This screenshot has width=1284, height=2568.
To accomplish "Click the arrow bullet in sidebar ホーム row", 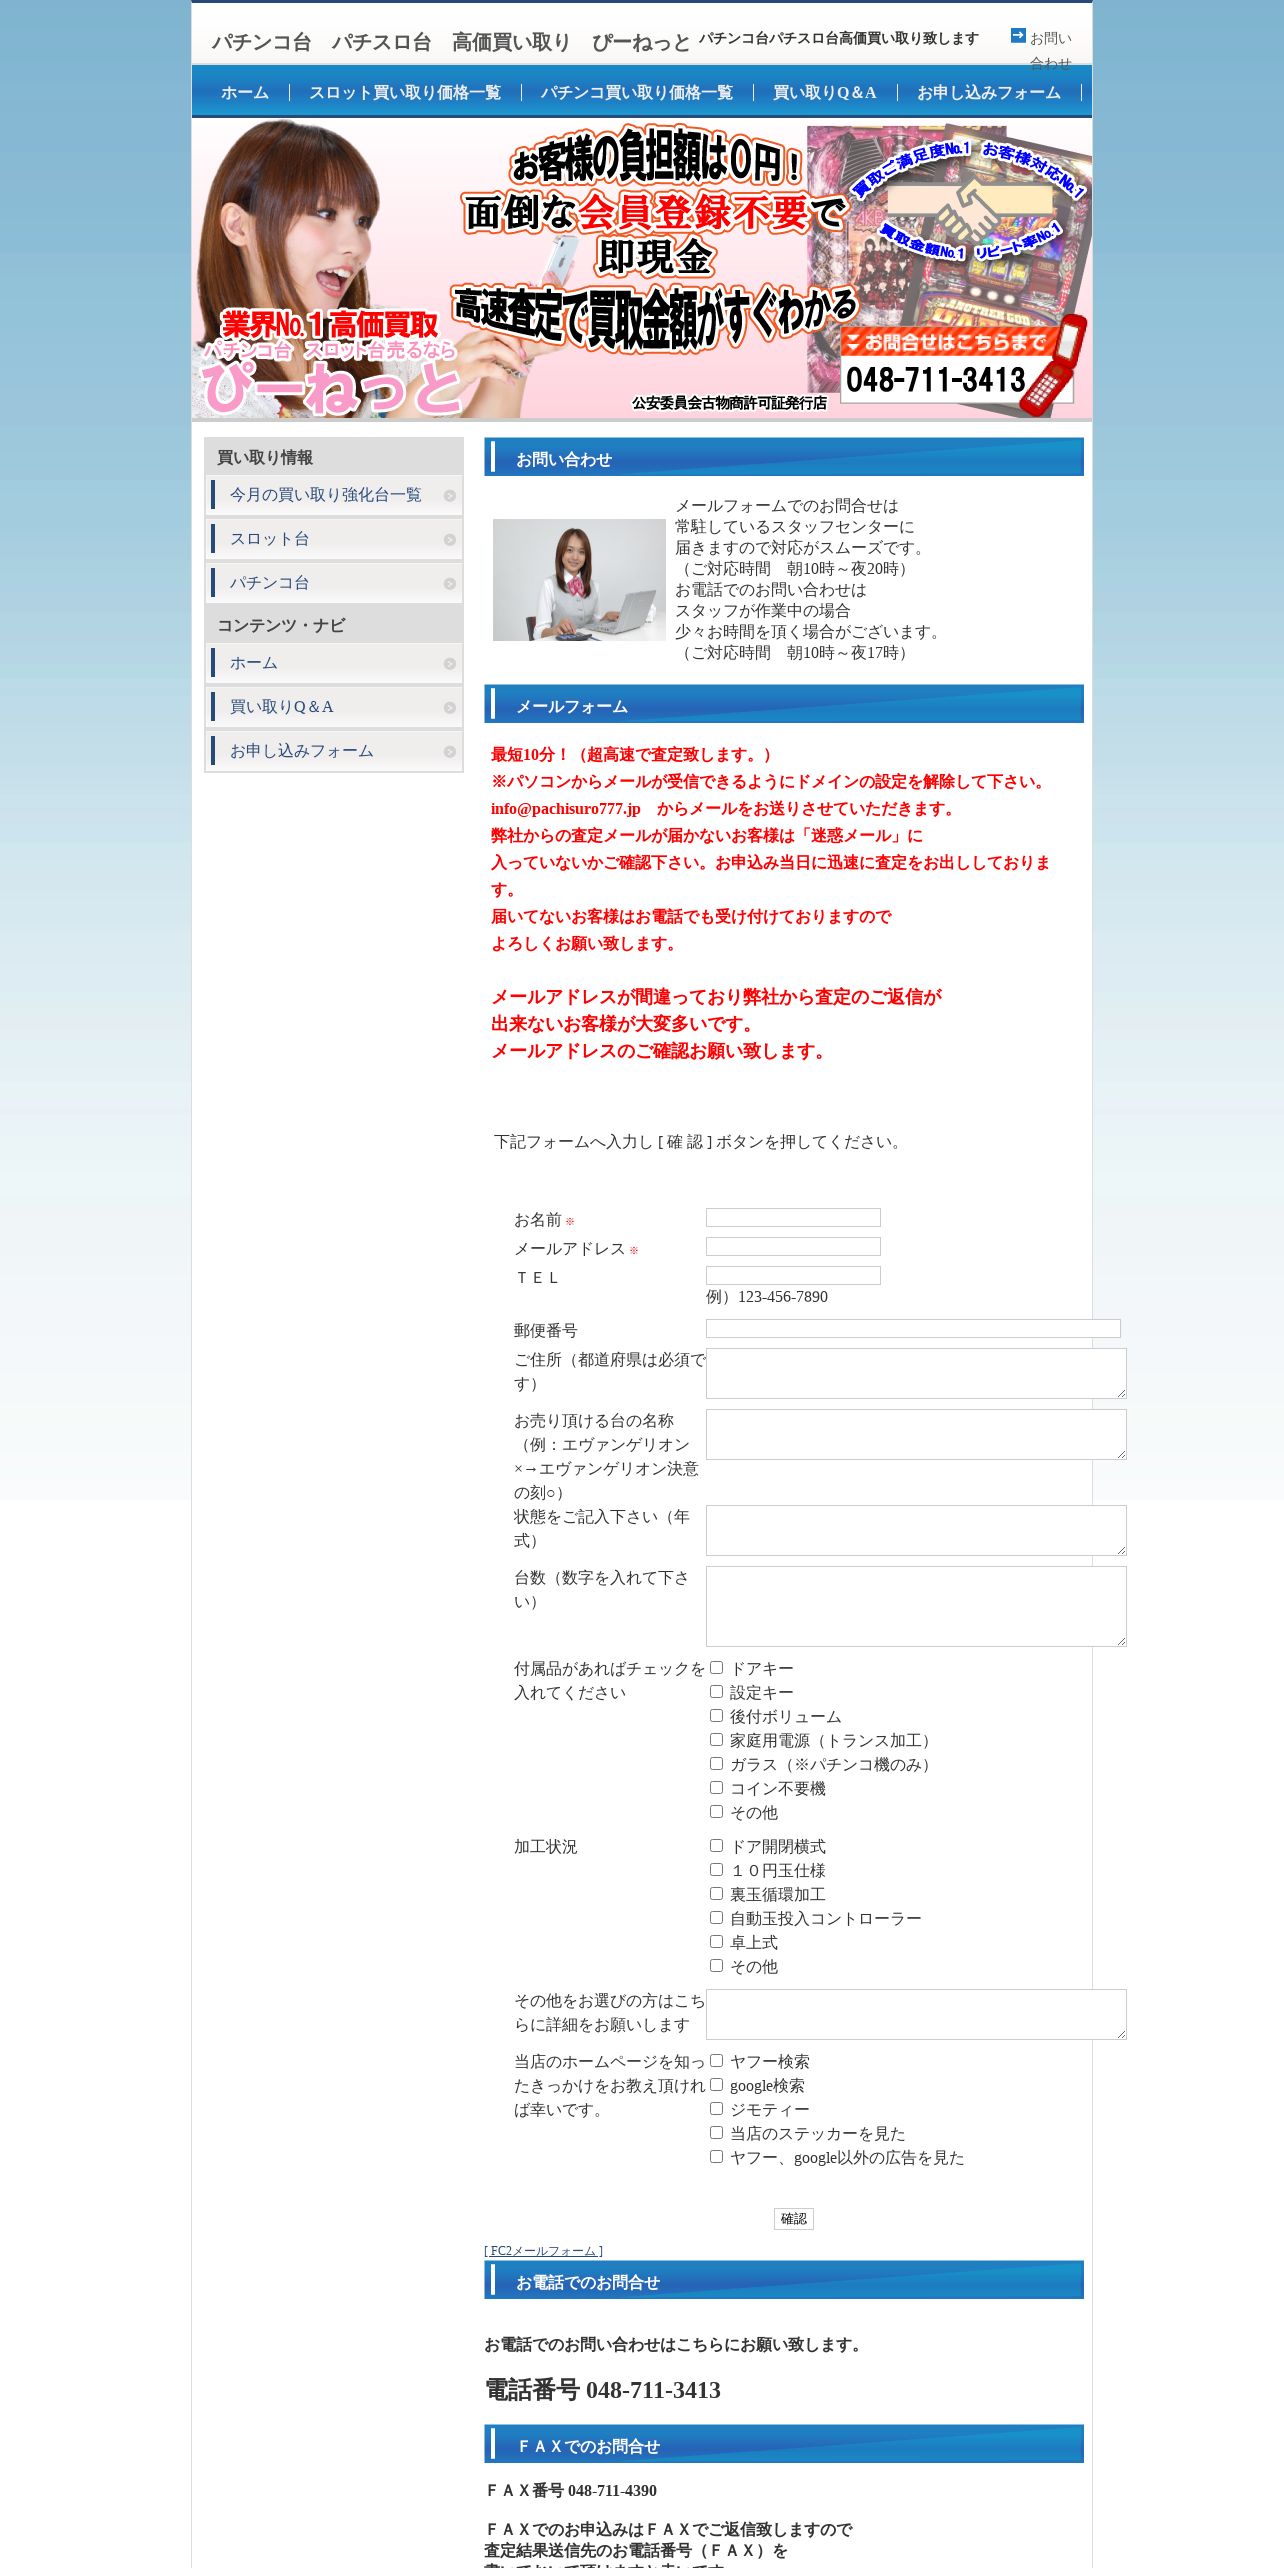I will pos(450,664).
